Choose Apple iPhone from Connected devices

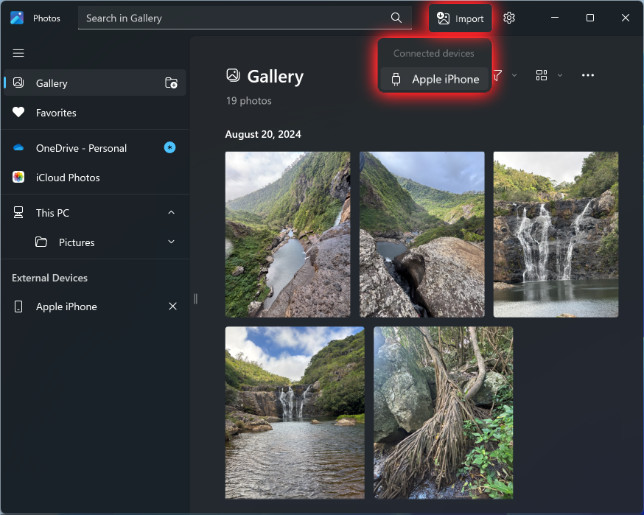click(434, 79)
